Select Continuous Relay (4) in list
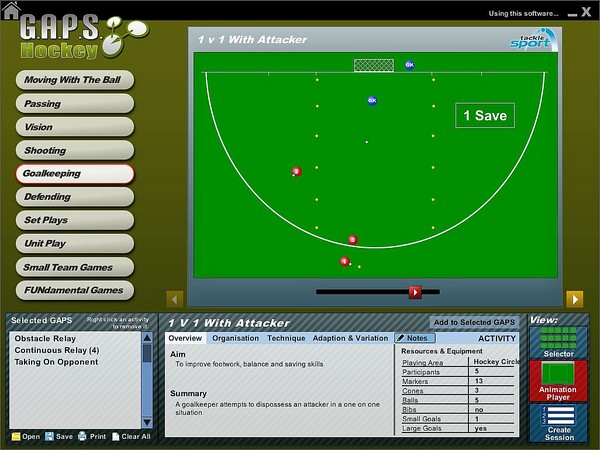 pos(57,350)
